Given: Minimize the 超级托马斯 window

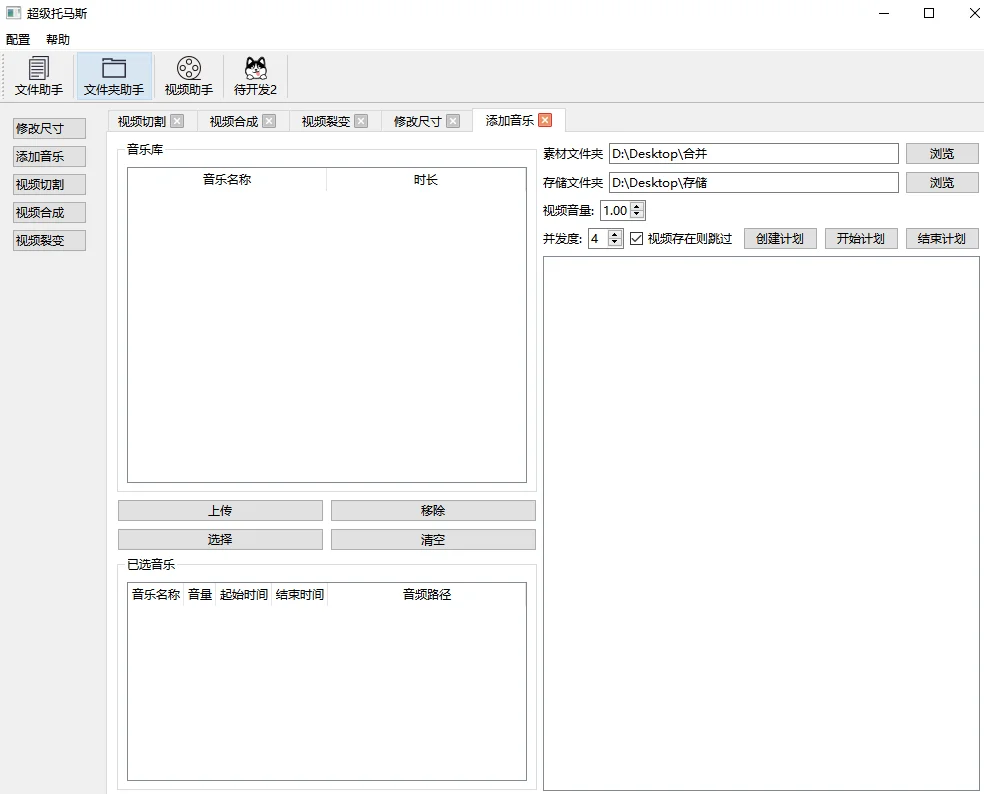Looking at the screenshot, I should [884, 13].
